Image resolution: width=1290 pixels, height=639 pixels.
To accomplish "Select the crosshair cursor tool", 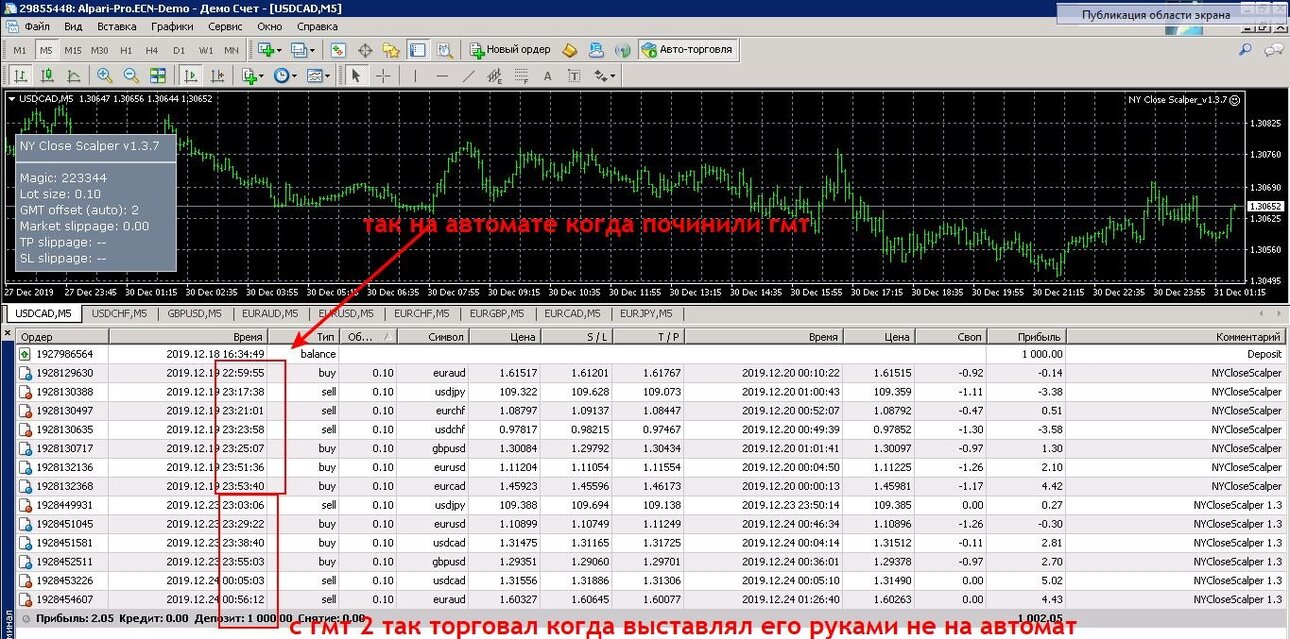I will [x=383, y=75].
